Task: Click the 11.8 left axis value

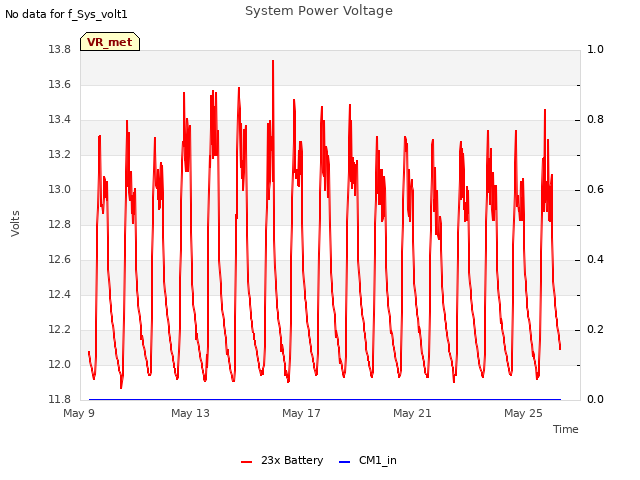Action: point(60,399)
